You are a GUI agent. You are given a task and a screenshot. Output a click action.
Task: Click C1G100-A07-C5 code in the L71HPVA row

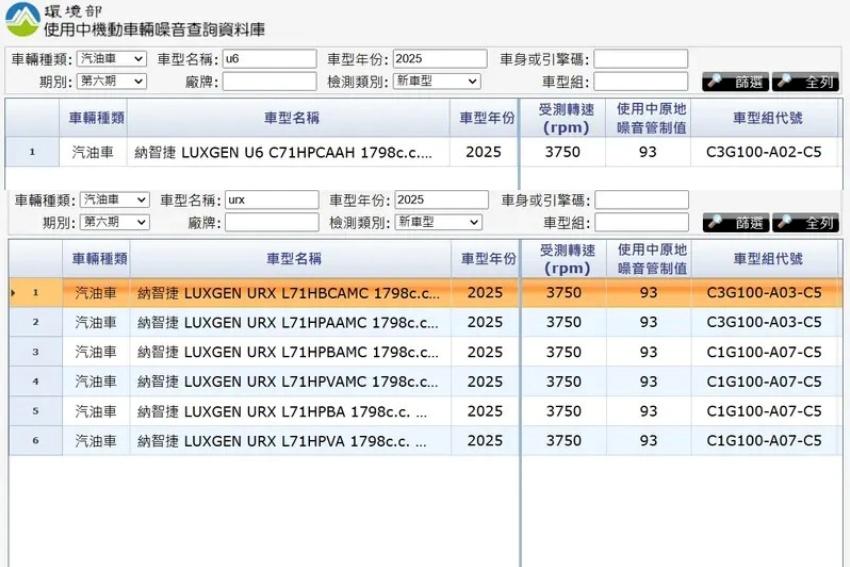point(764,440)
